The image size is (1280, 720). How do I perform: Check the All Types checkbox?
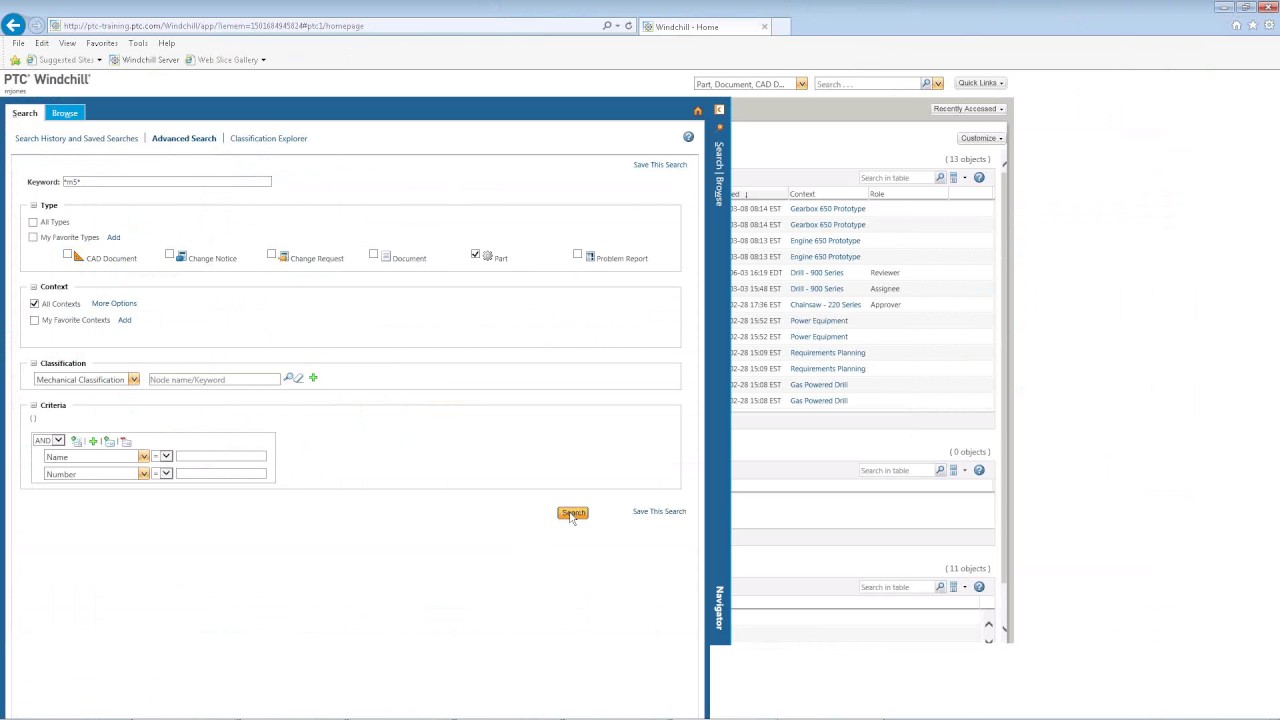[x=33, y=221]
